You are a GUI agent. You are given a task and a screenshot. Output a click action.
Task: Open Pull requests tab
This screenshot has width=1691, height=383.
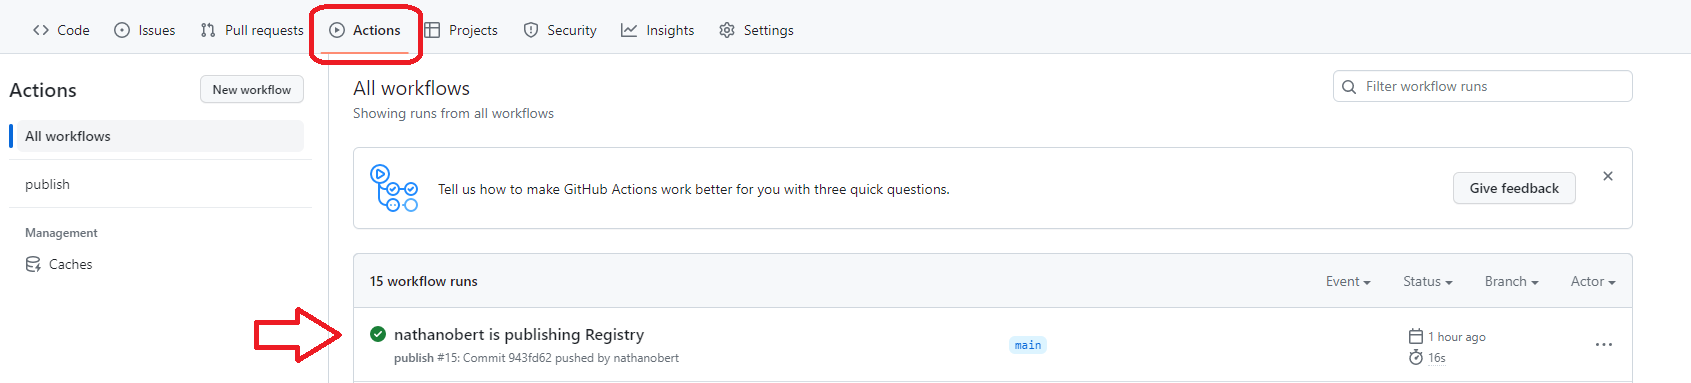tap(252, 30)
